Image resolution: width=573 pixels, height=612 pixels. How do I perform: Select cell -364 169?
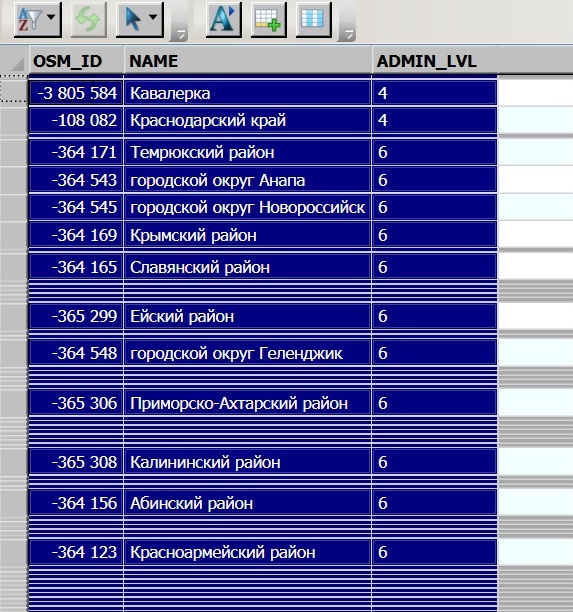(x=77, y=235)
